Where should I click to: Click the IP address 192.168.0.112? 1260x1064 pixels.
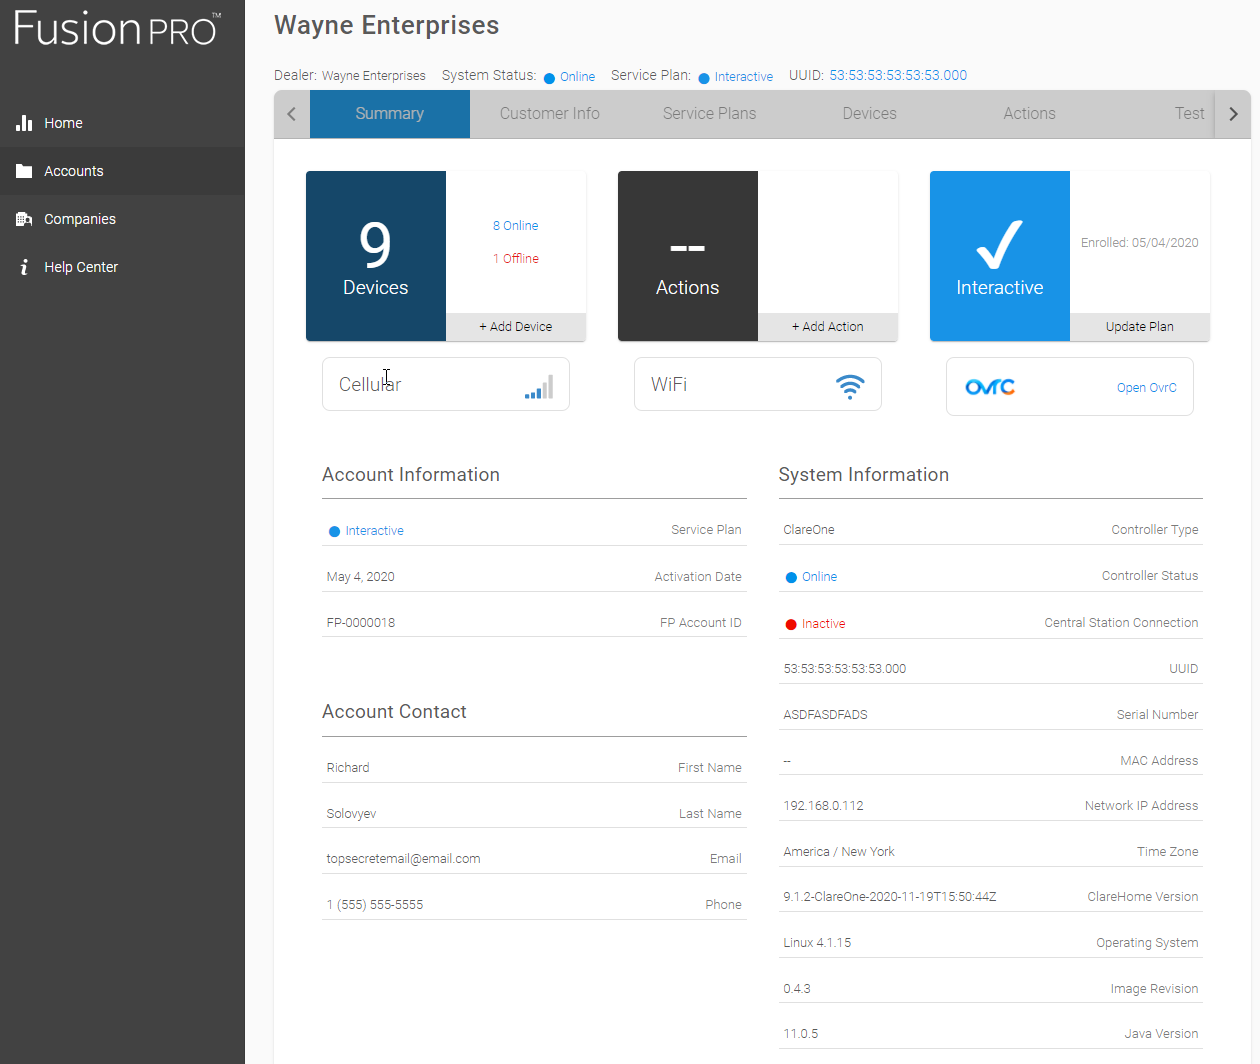click(824, 806)
